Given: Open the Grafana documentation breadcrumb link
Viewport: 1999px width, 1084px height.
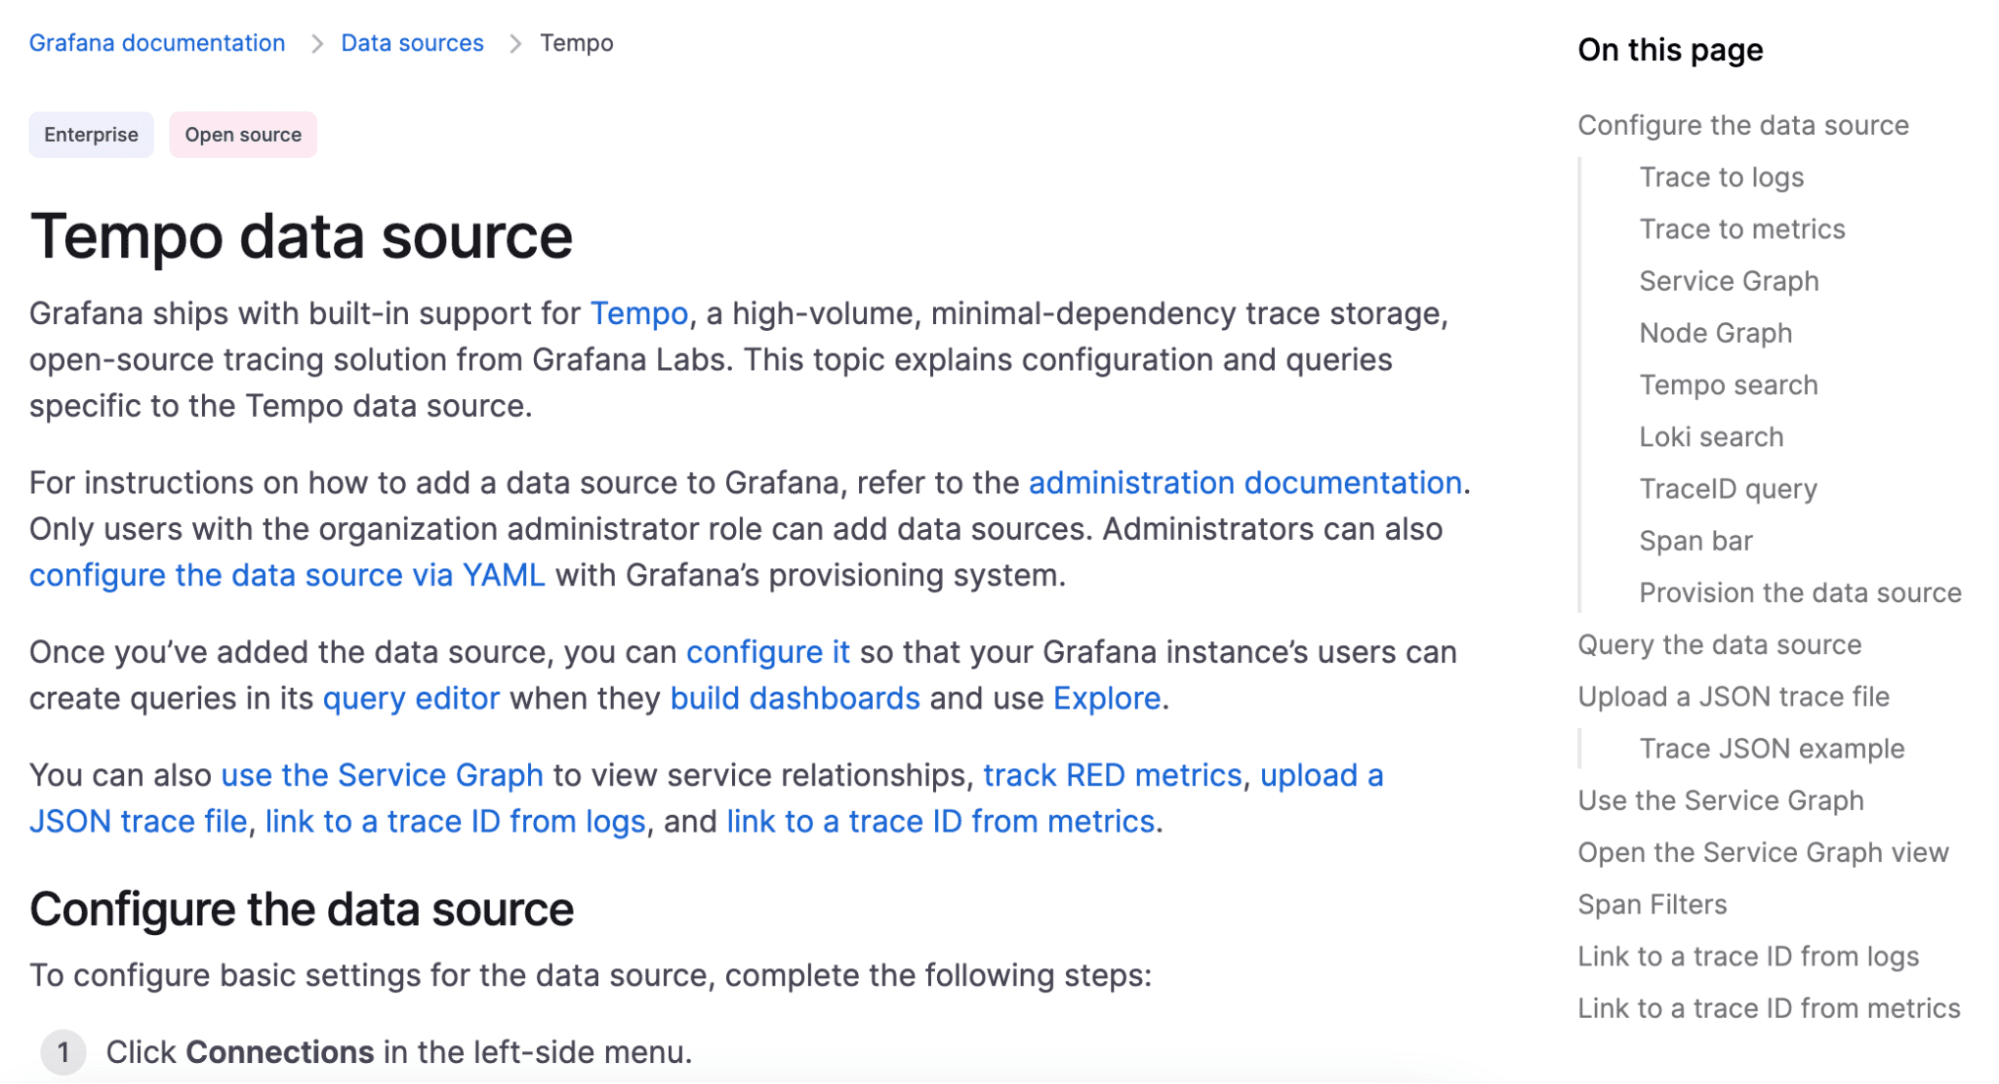Looking at the screenshot, I should point(156,42).
